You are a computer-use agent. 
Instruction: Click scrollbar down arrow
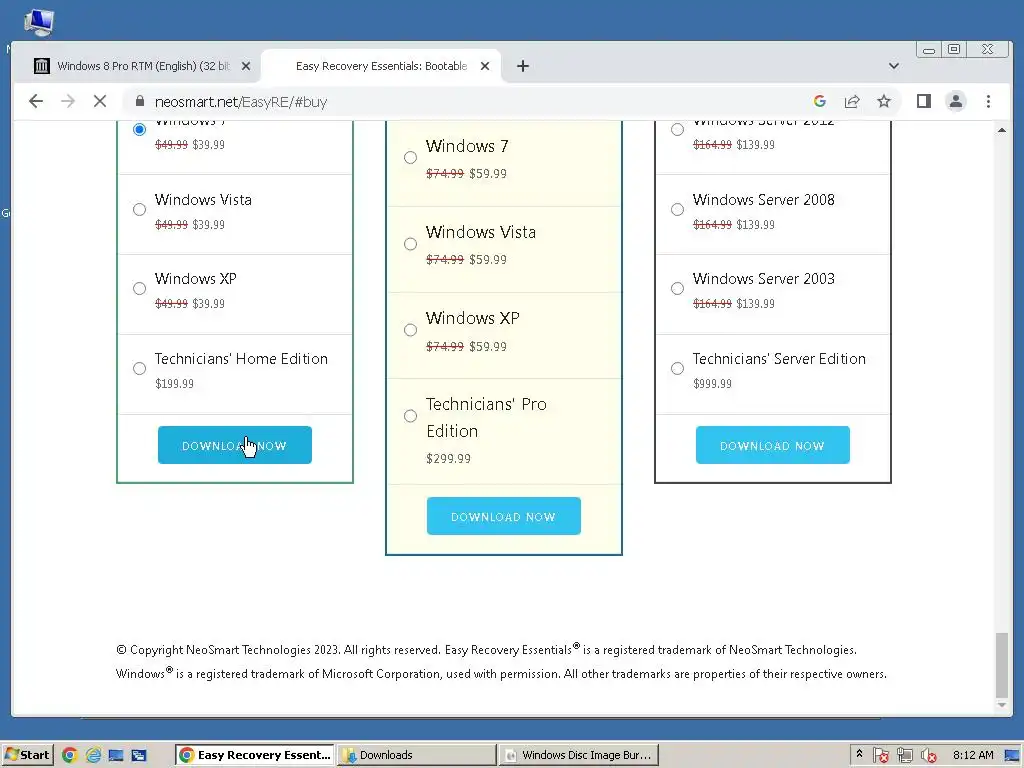1002,705
